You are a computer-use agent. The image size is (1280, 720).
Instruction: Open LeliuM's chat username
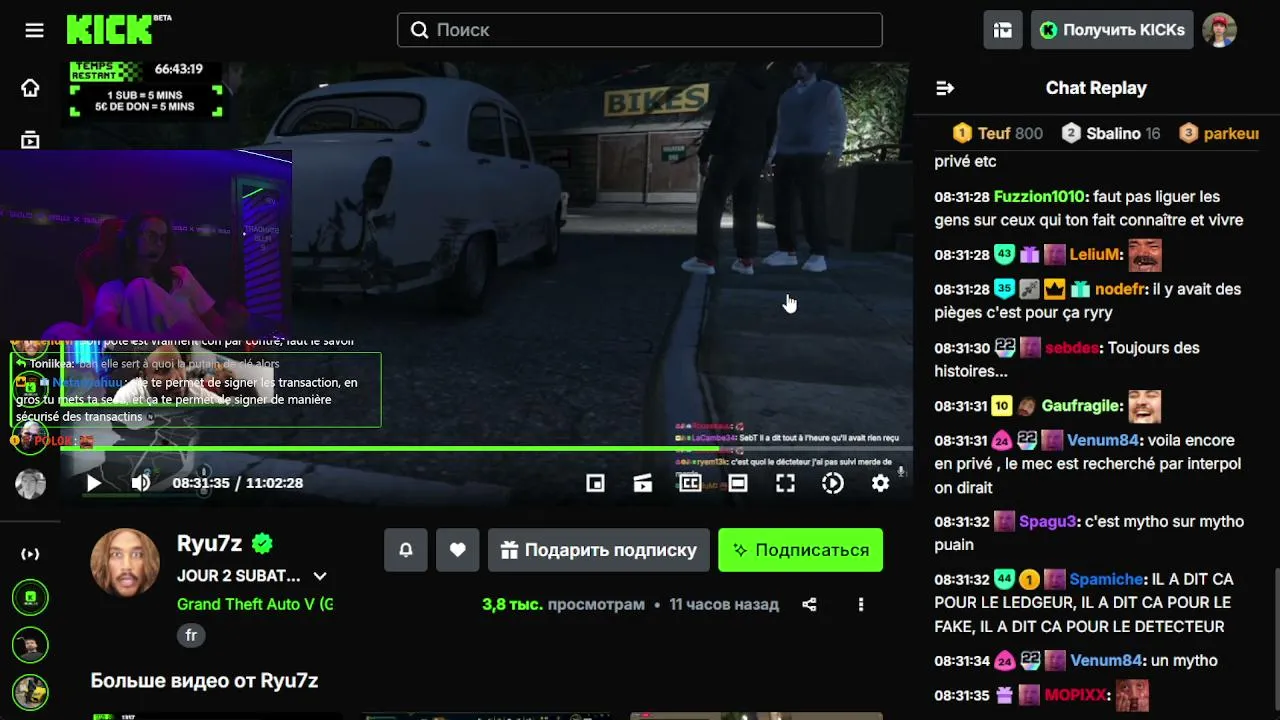click(1095, 255)
